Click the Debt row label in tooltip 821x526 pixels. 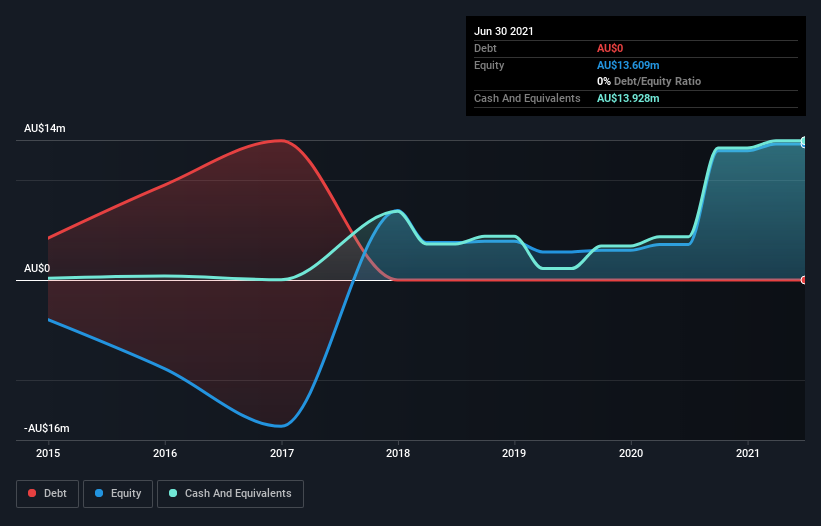485,48
